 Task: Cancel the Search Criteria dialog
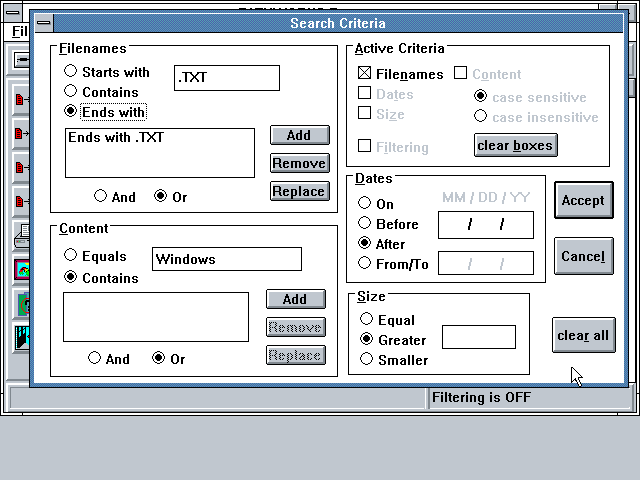point(584,256)
